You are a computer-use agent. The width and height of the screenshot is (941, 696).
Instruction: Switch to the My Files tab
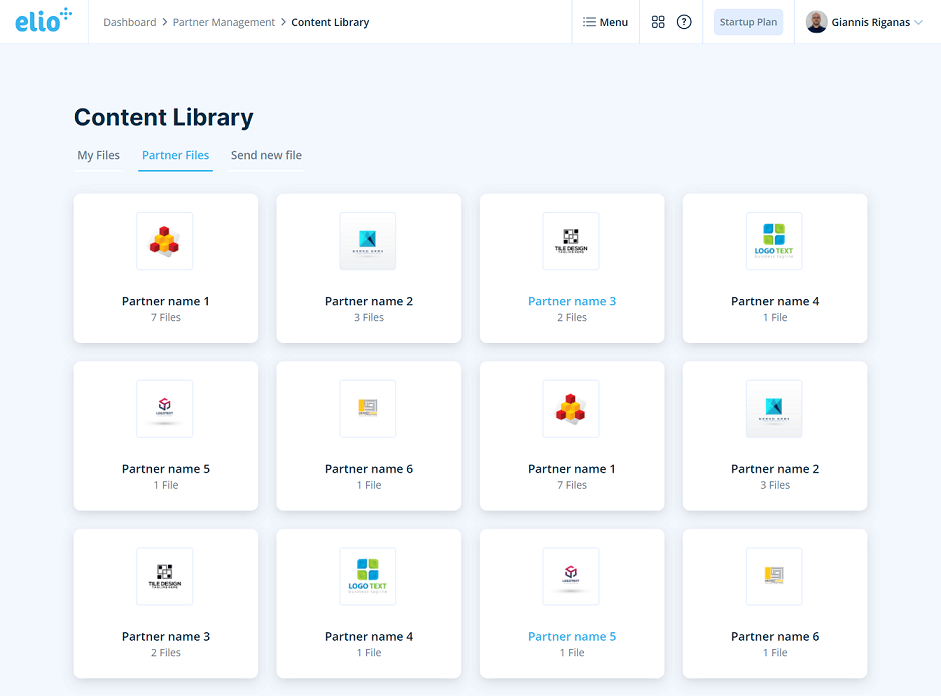[99, 156]
